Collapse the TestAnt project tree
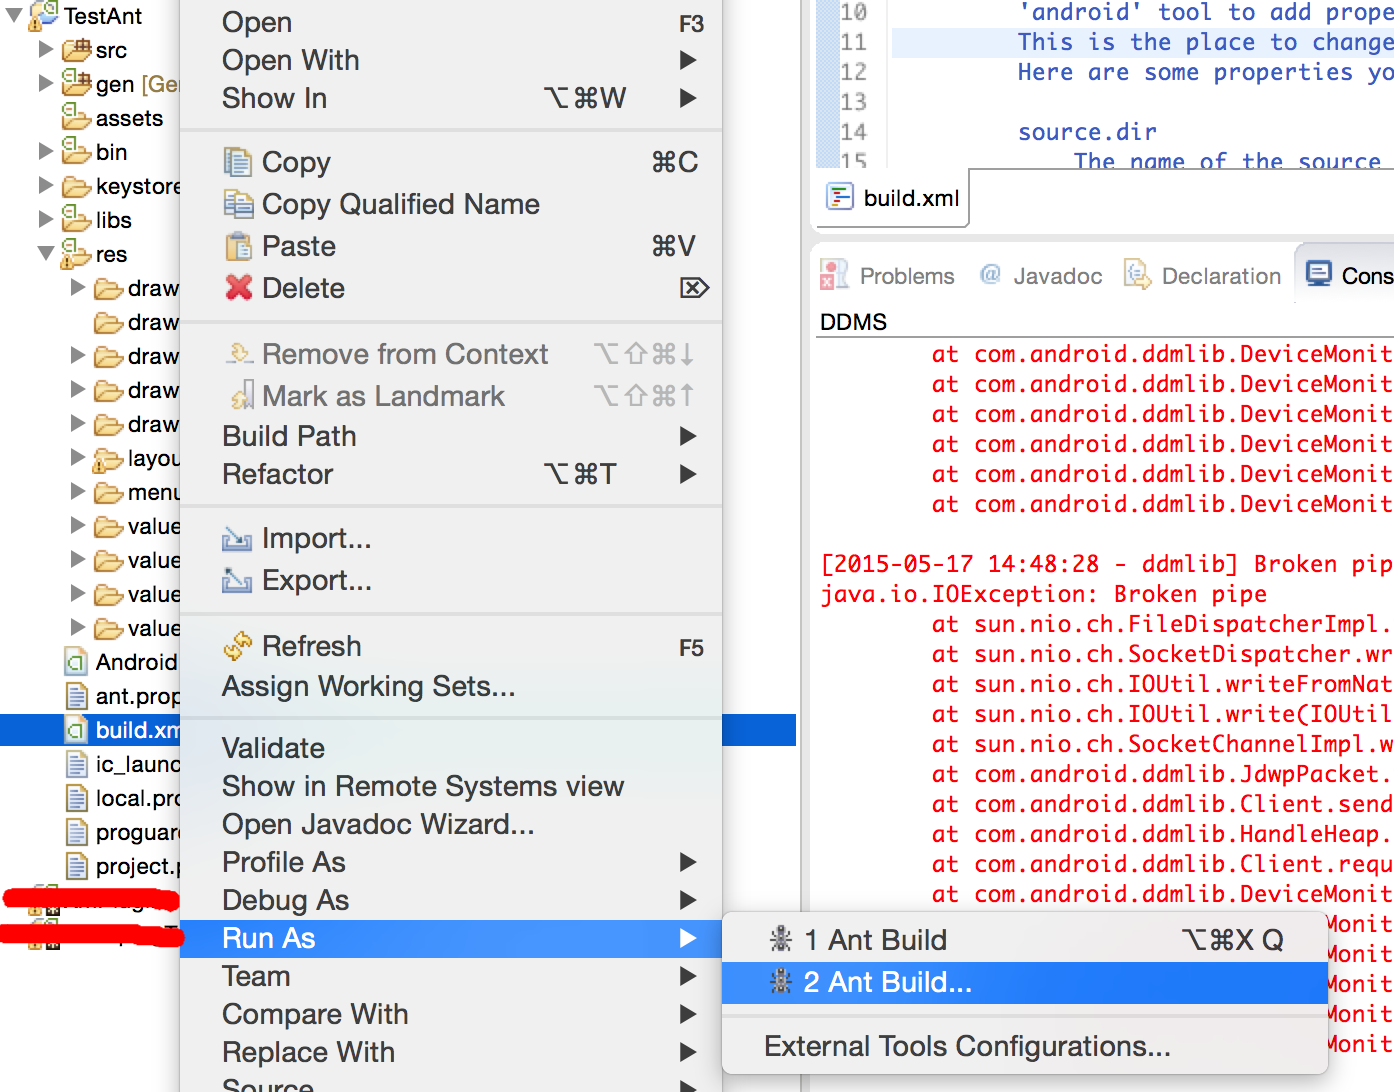Screen dimensions: 1394x1092 (14, 16)
